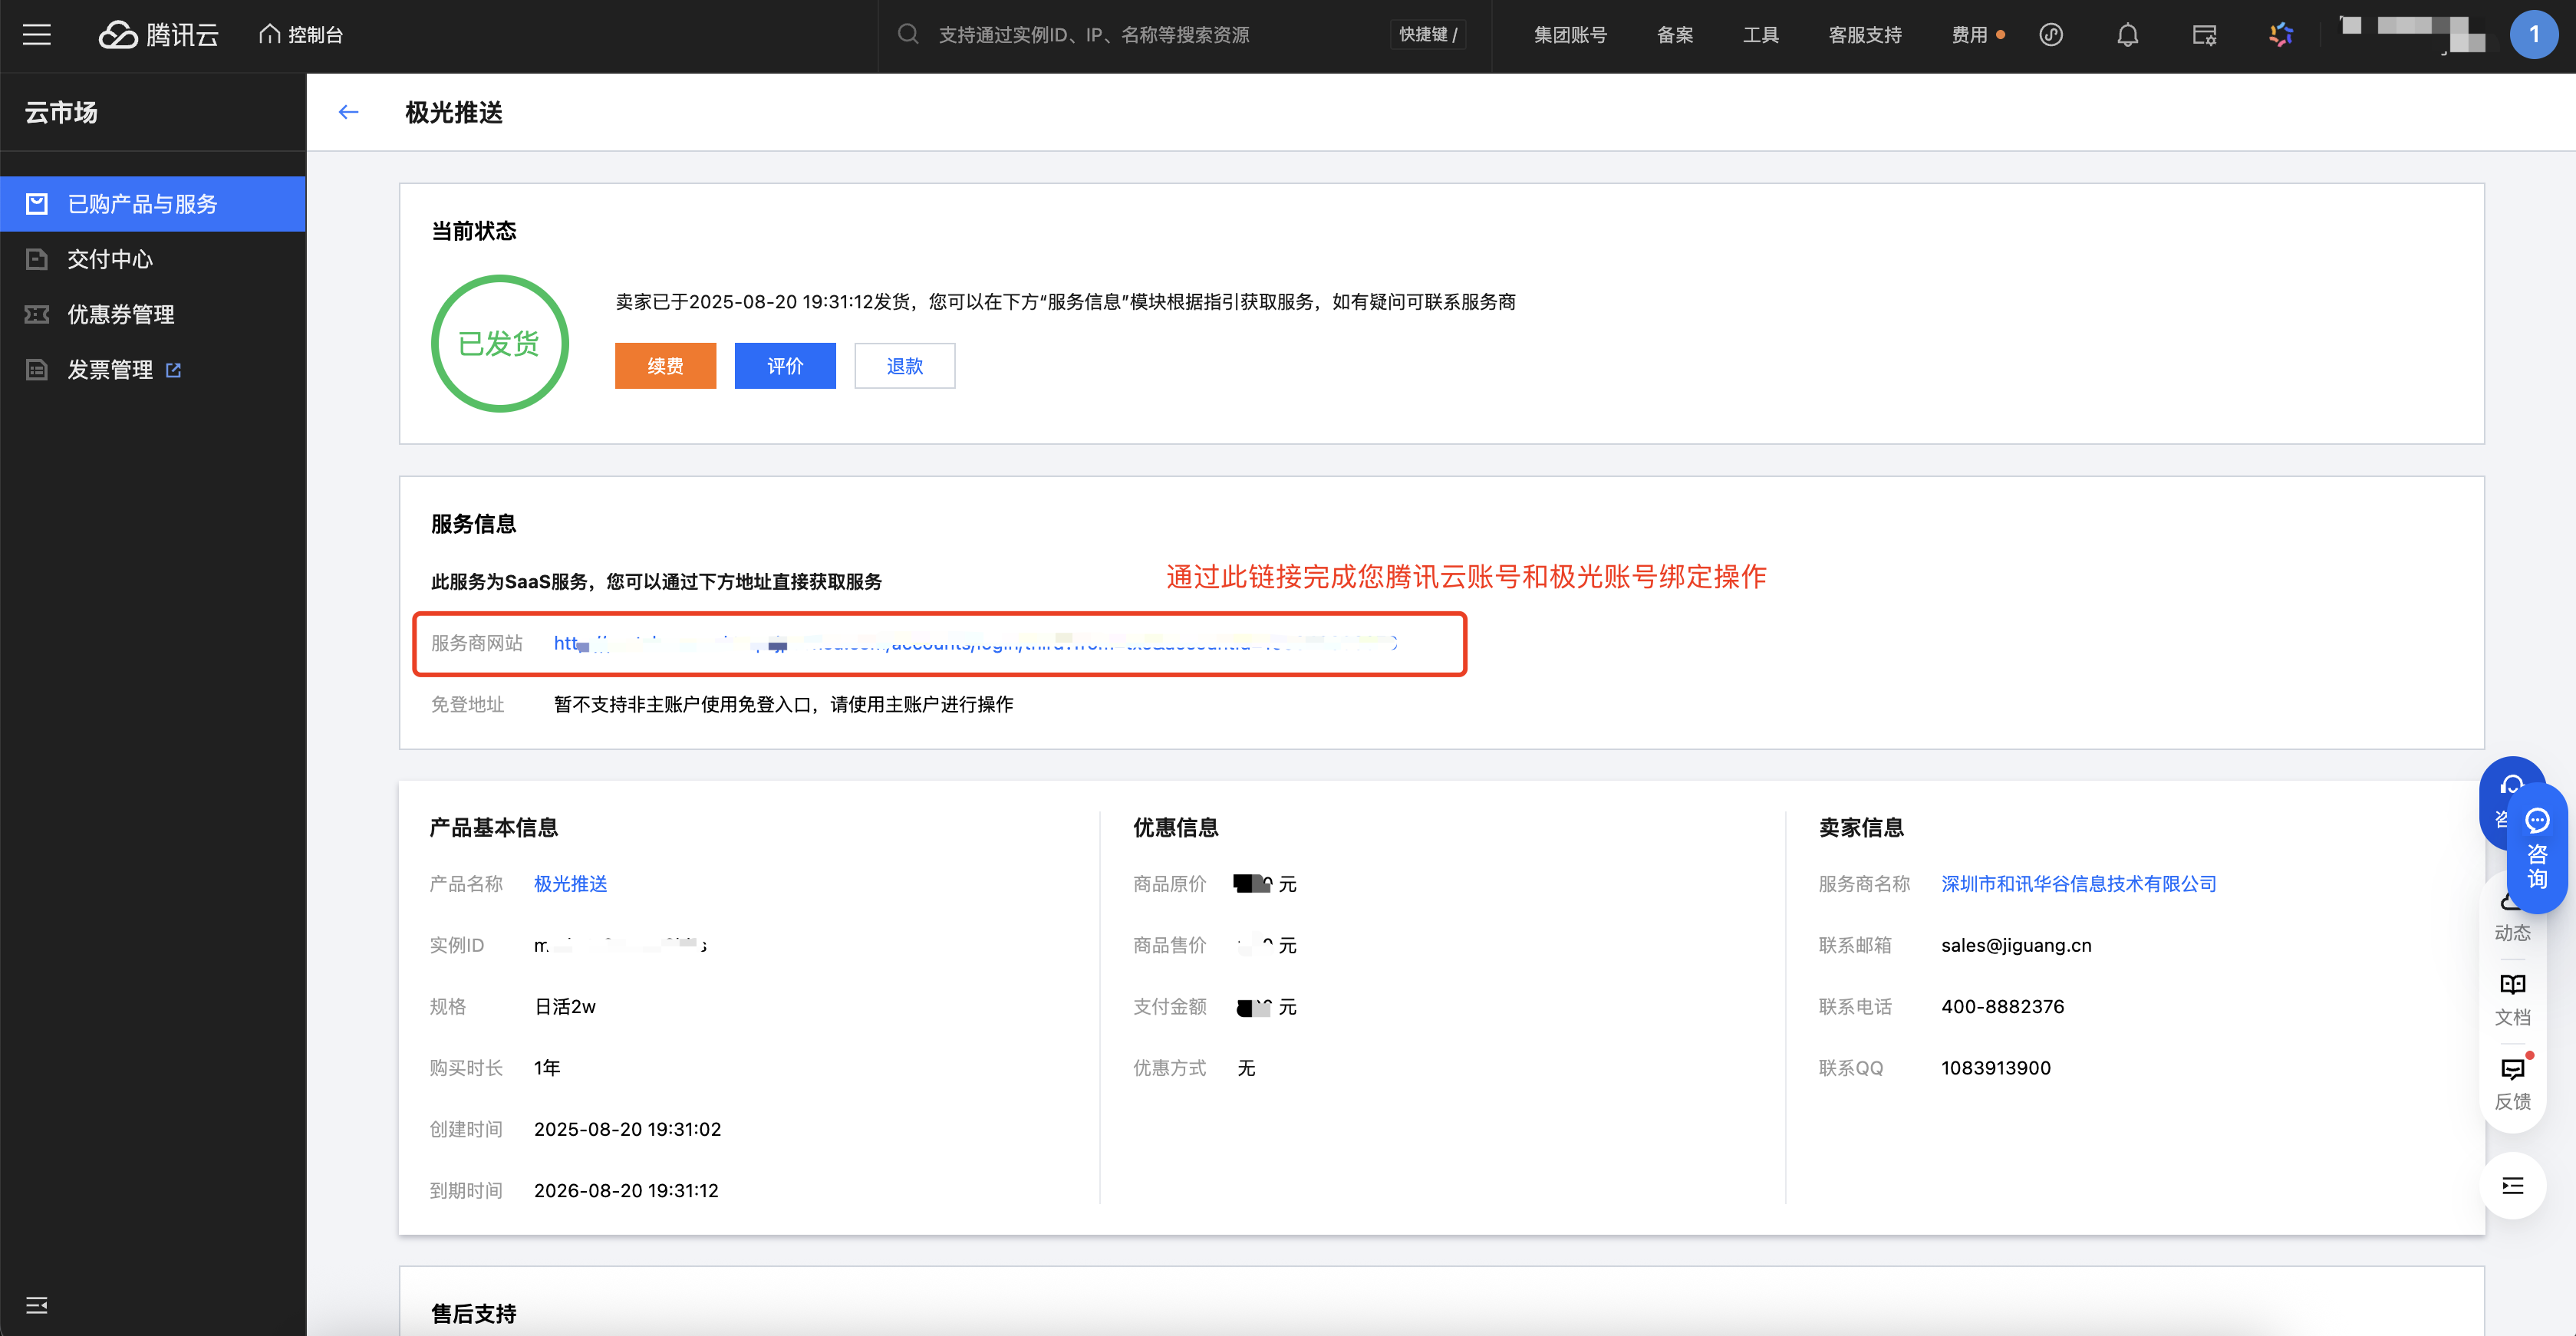Click the 到期时间 value 2026-08-20 19:31:12

pyautogui.click(x=626, y=1190)
